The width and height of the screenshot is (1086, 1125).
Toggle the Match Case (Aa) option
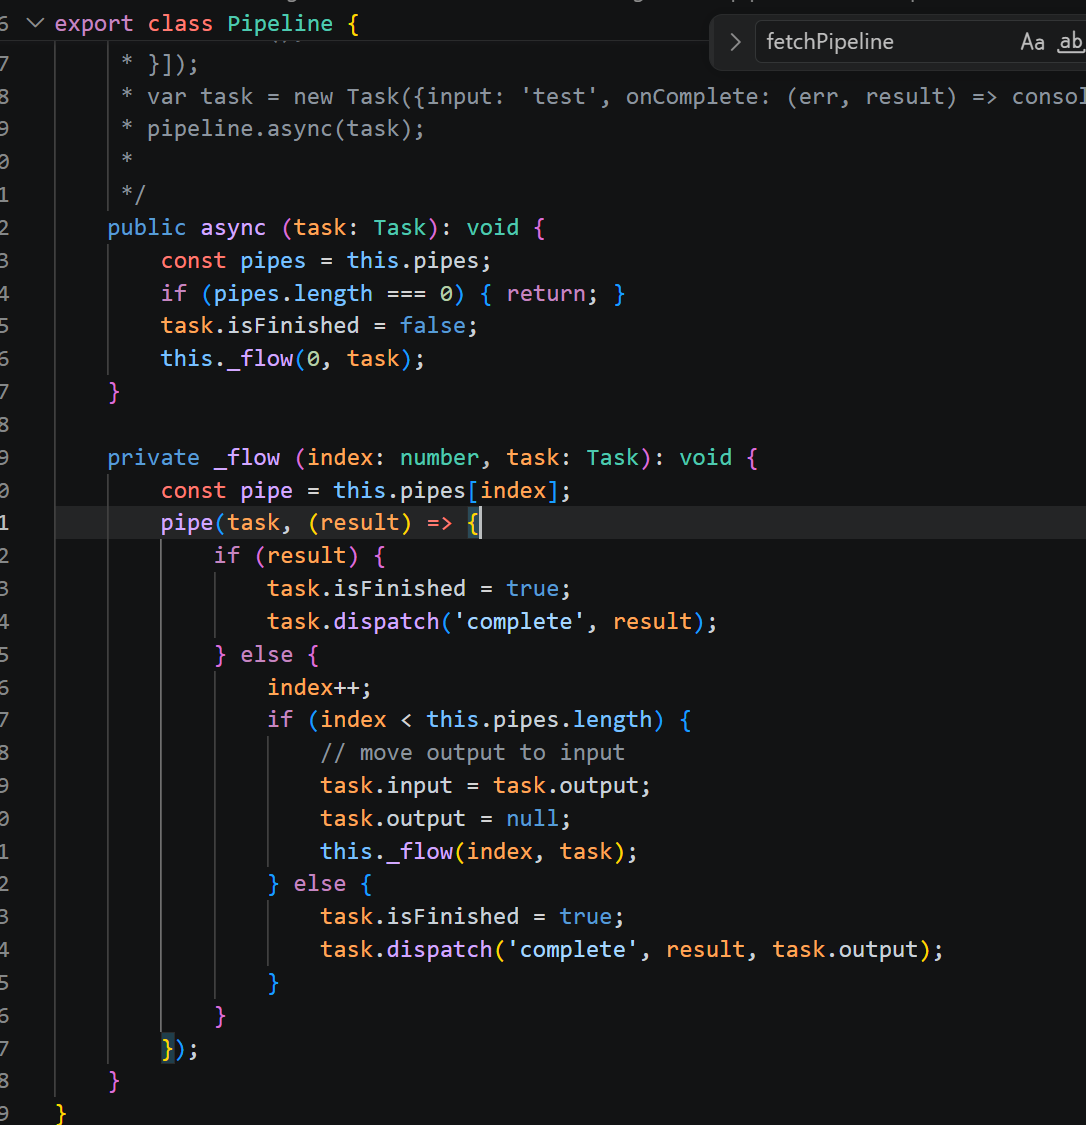[x=1032, y=42]
